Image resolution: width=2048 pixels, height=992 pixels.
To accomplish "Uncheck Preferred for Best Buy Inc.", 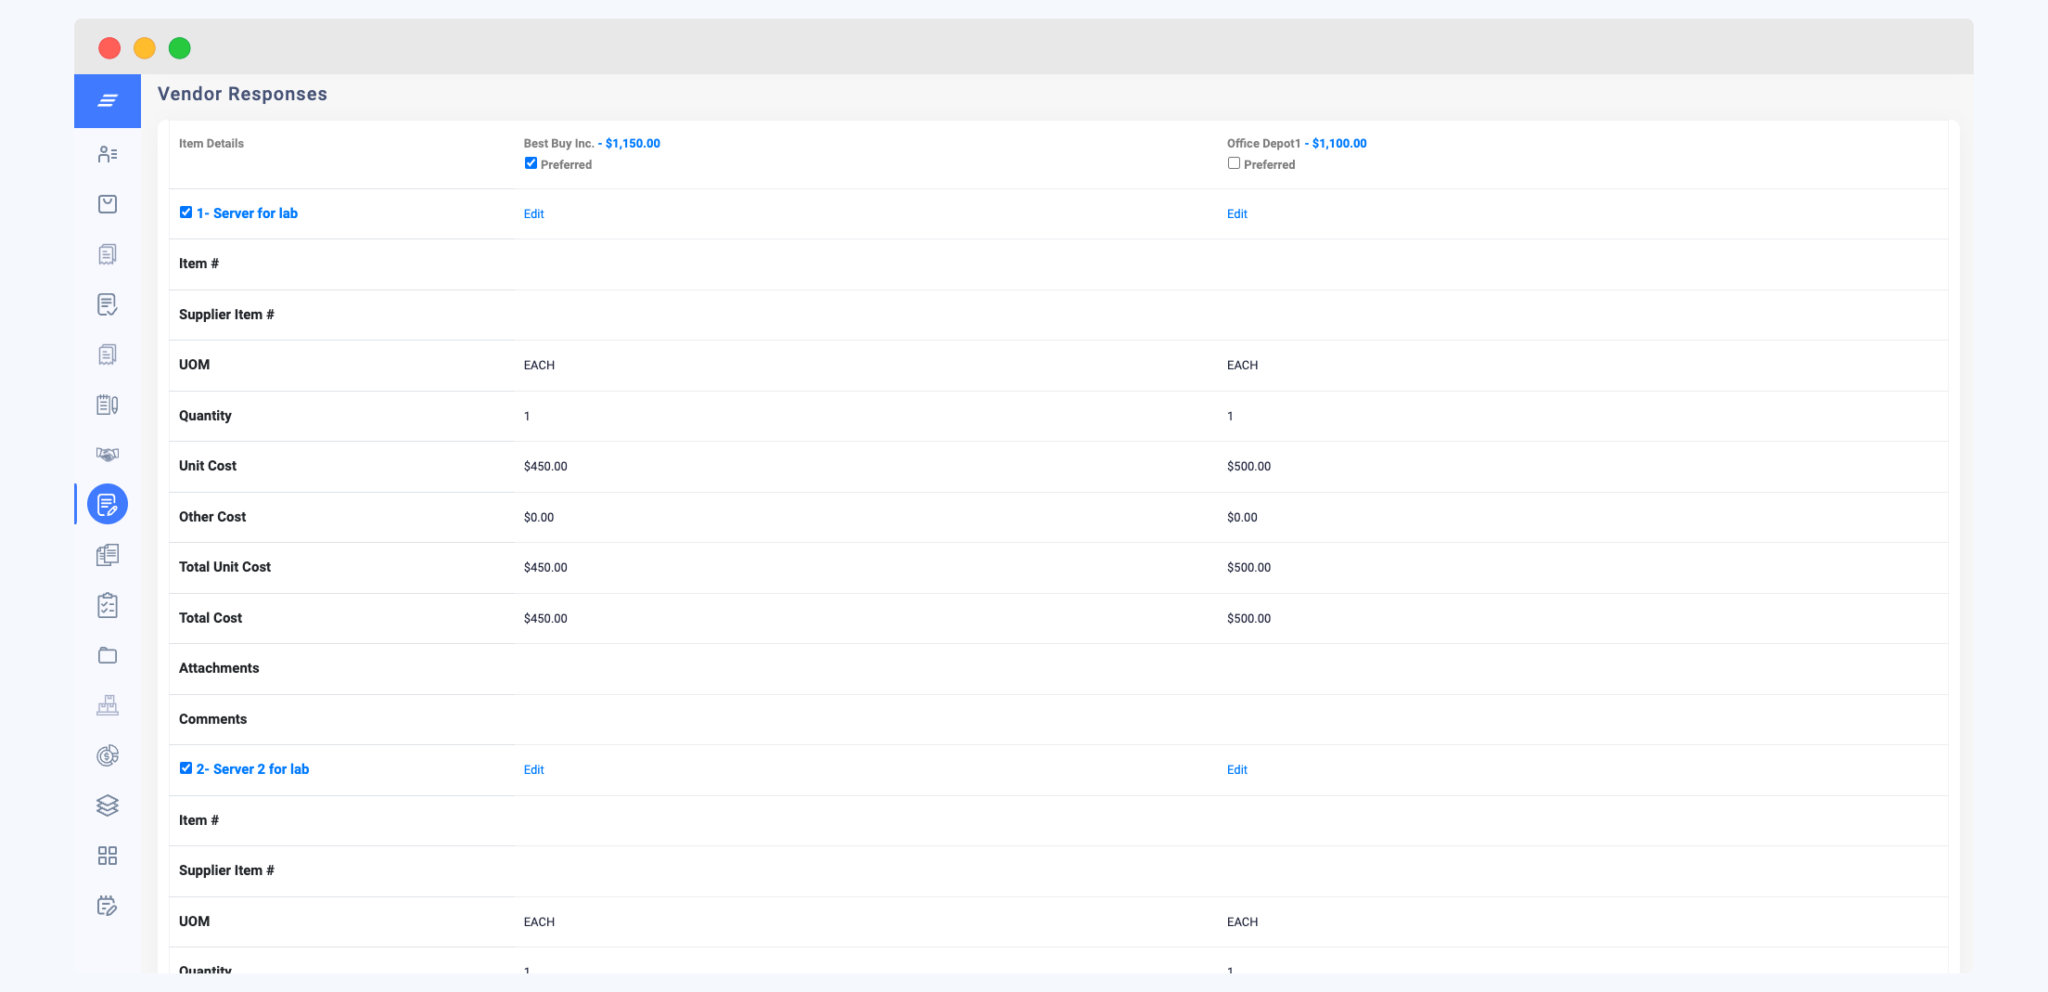I will point(530,163).
